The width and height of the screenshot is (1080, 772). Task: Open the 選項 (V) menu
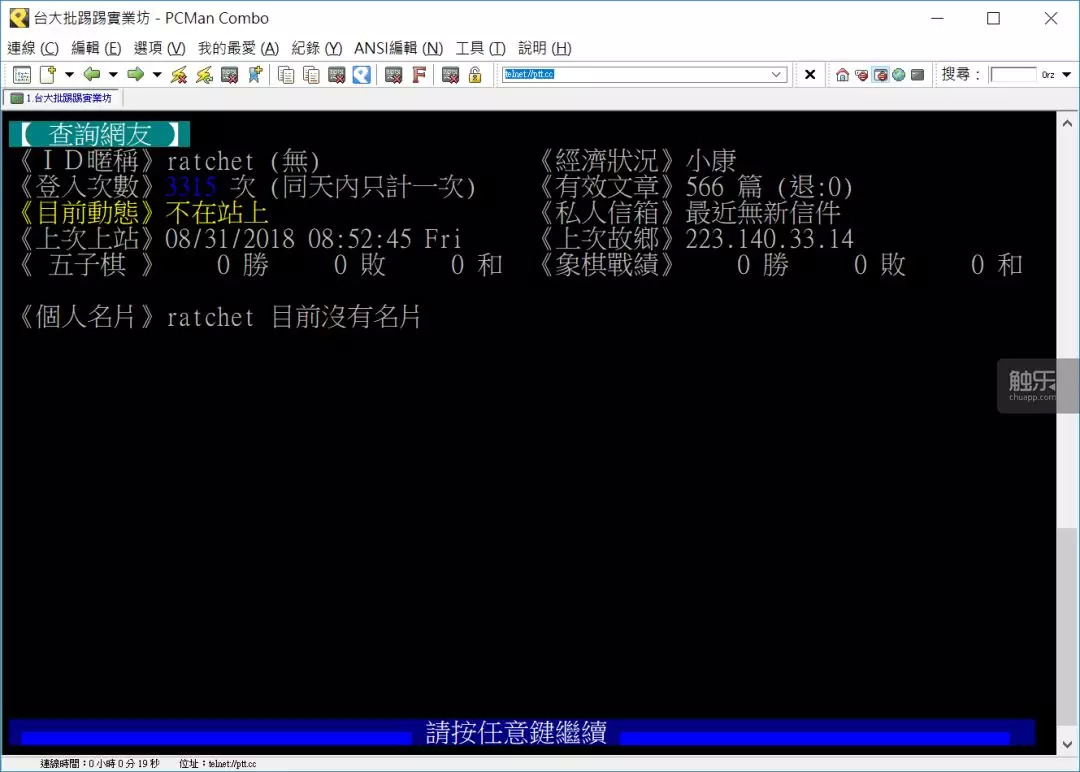[x=160, y=48]
